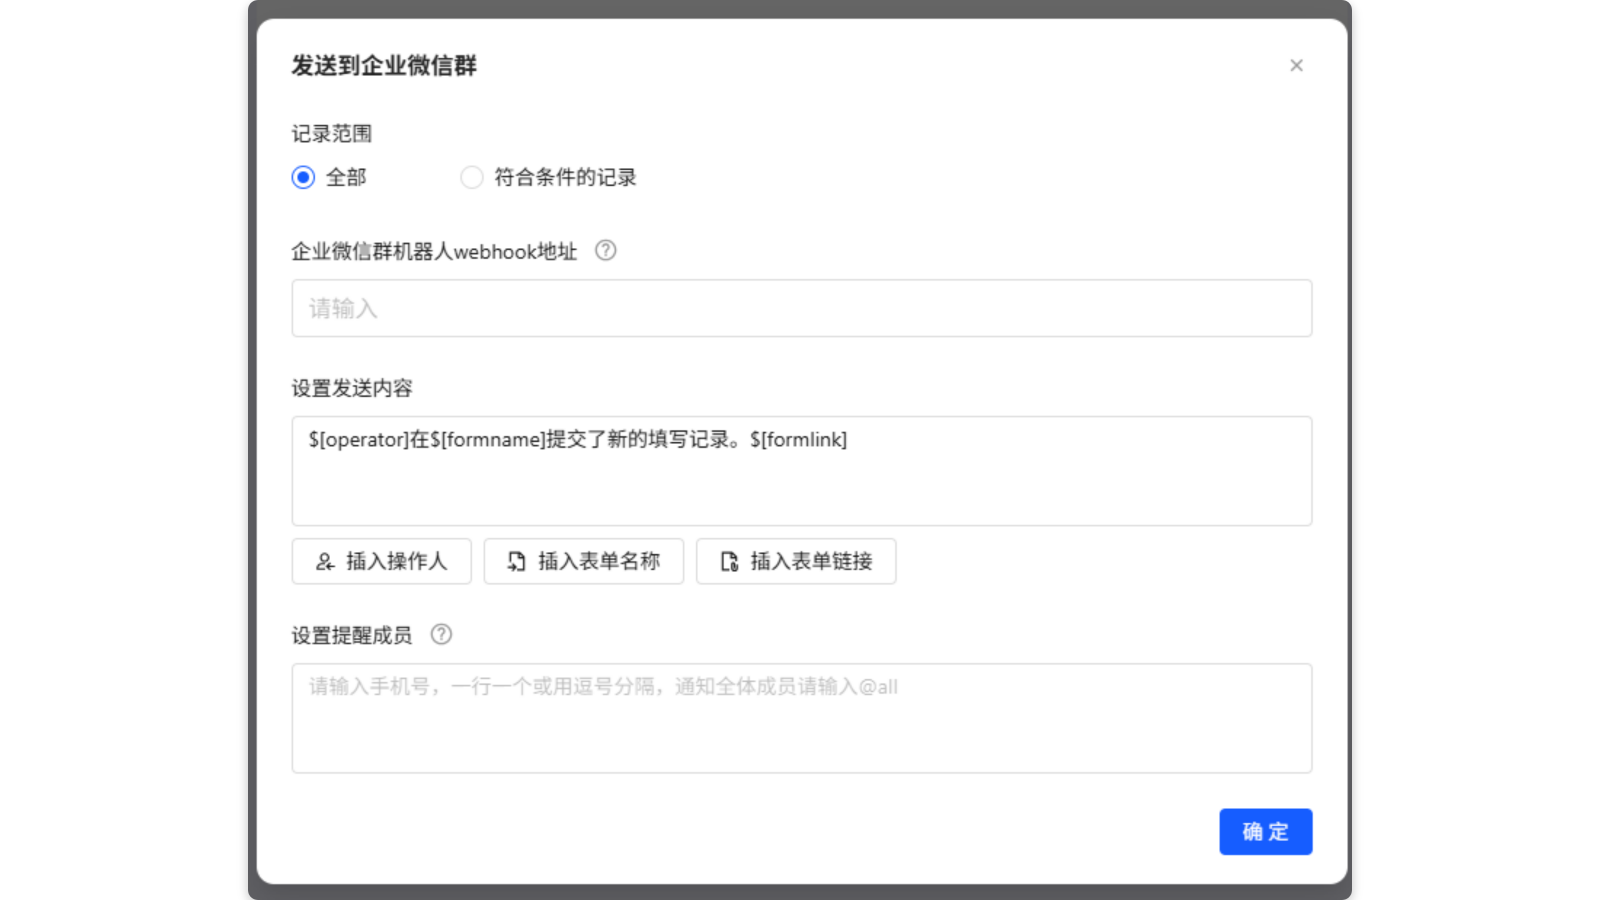This screenshot has width=1600, height=900.
Task: Insert operator with 插入操作人 button
Action: pyautogui.click(x=381, y=561)
